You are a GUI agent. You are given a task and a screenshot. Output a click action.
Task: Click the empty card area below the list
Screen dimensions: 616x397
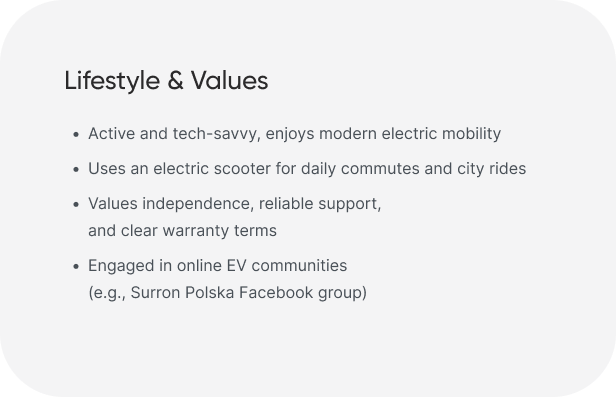point(308,346)
